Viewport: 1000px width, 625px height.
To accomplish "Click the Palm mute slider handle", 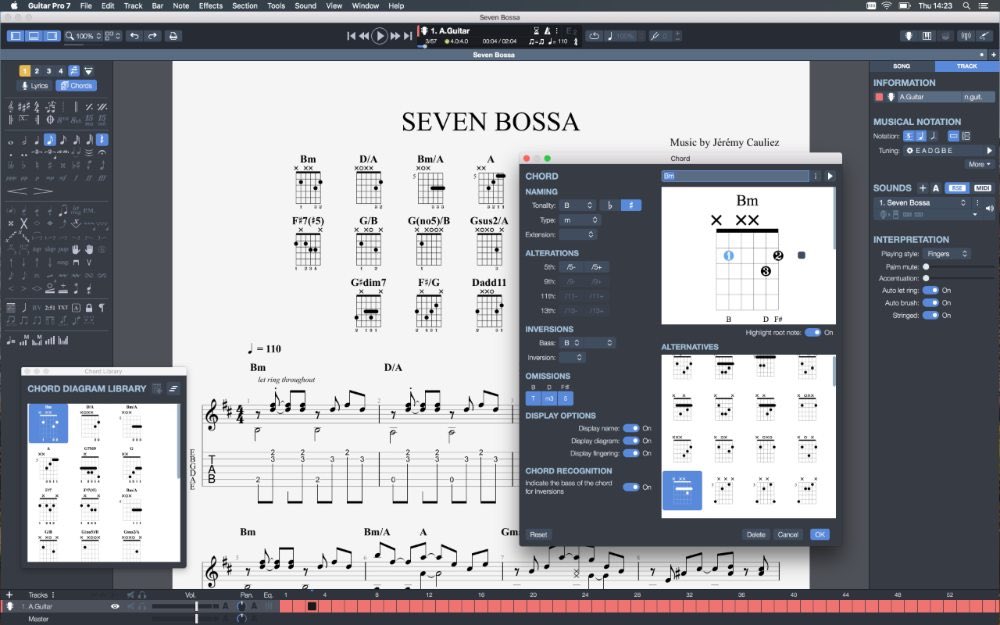I will pyautogui.click(x=927, y=267).
